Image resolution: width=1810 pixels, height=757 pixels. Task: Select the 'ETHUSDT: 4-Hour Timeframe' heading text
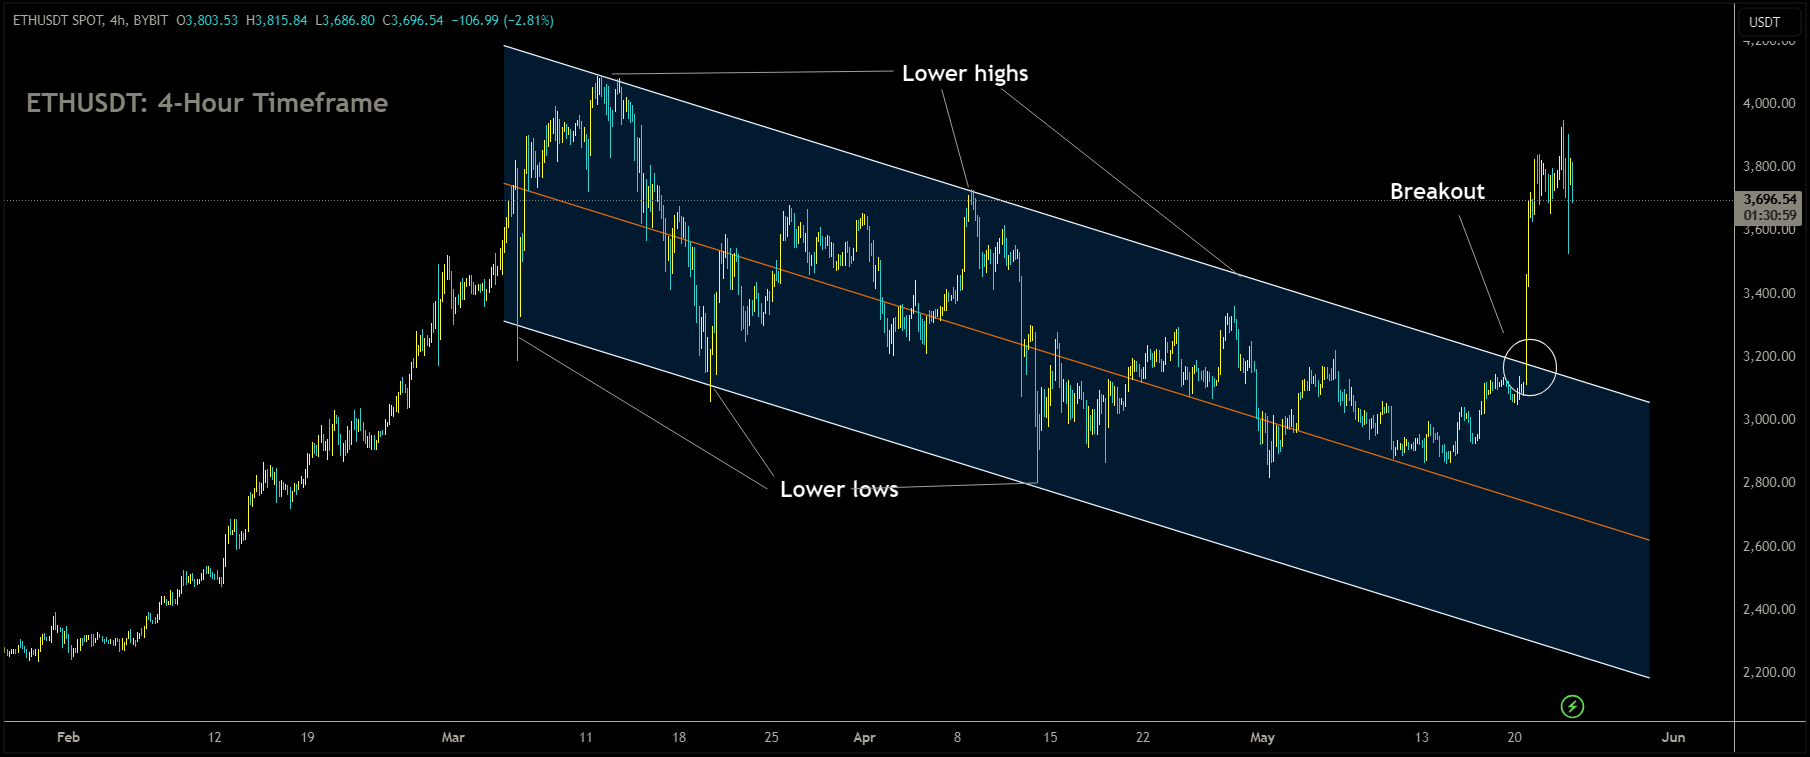[x=207, y=103]
